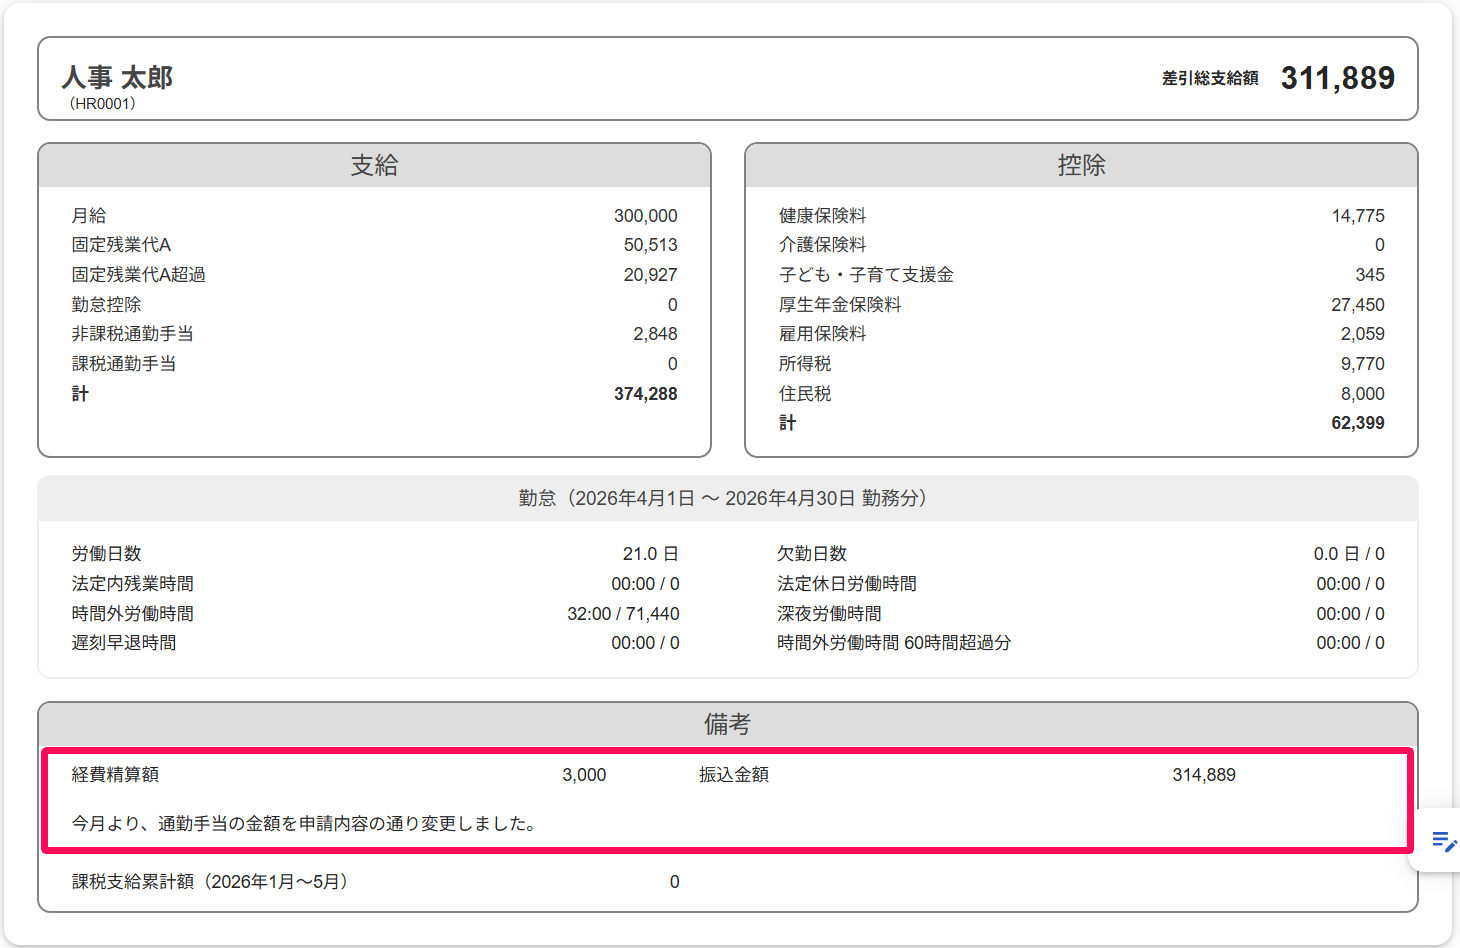Click the pension amount 27,450
The image size is (1460, 948).
pyautogui.click(x=1358, y=305)
